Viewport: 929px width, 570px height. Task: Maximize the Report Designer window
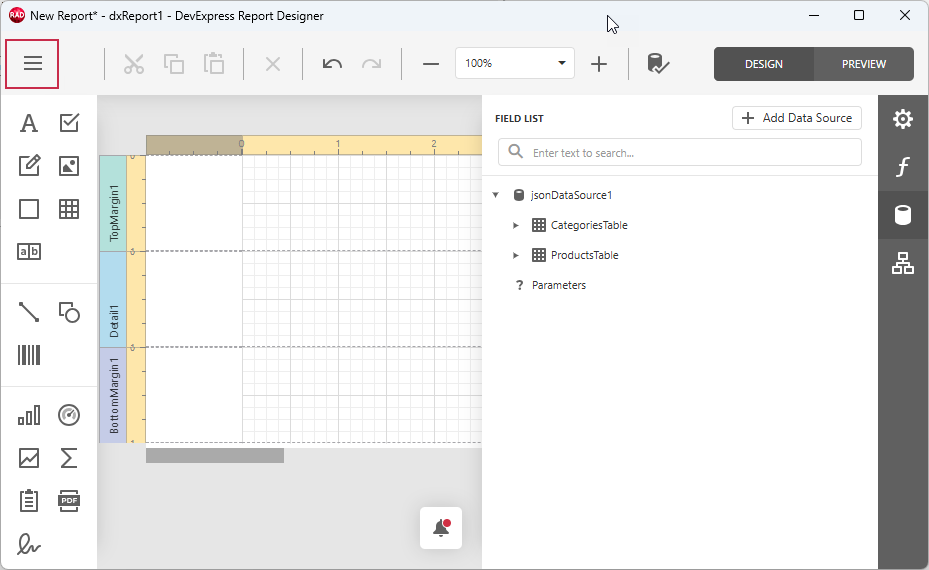tap(859, 15)
